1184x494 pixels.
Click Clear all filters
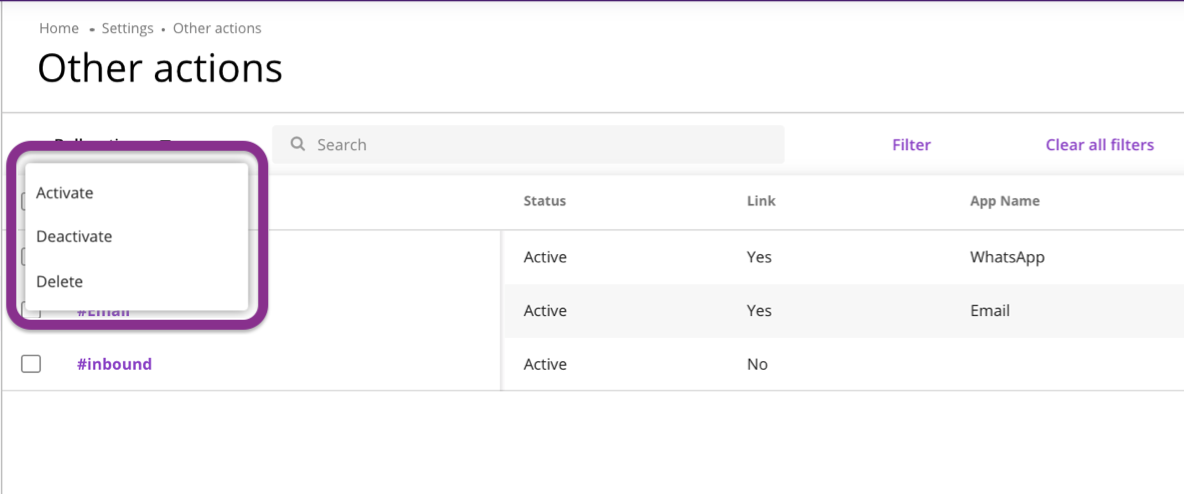pos(1099,145)
